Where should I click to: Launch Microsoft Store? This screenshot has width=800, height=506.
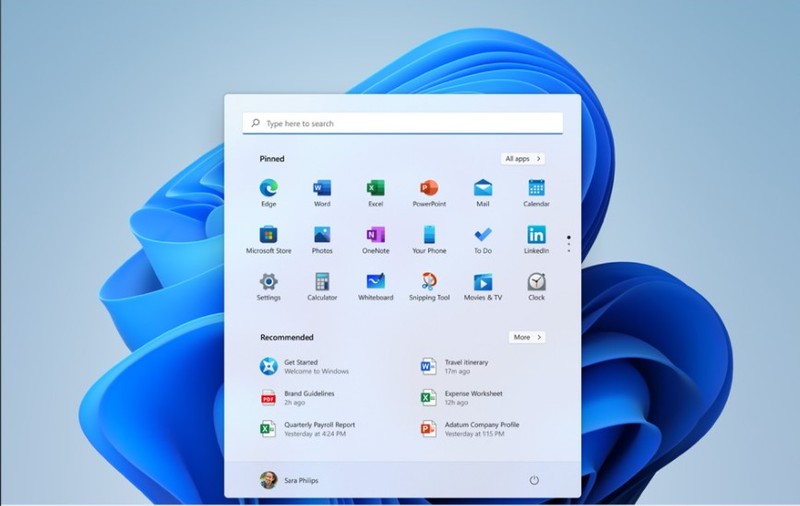click(x=268, y=240)
